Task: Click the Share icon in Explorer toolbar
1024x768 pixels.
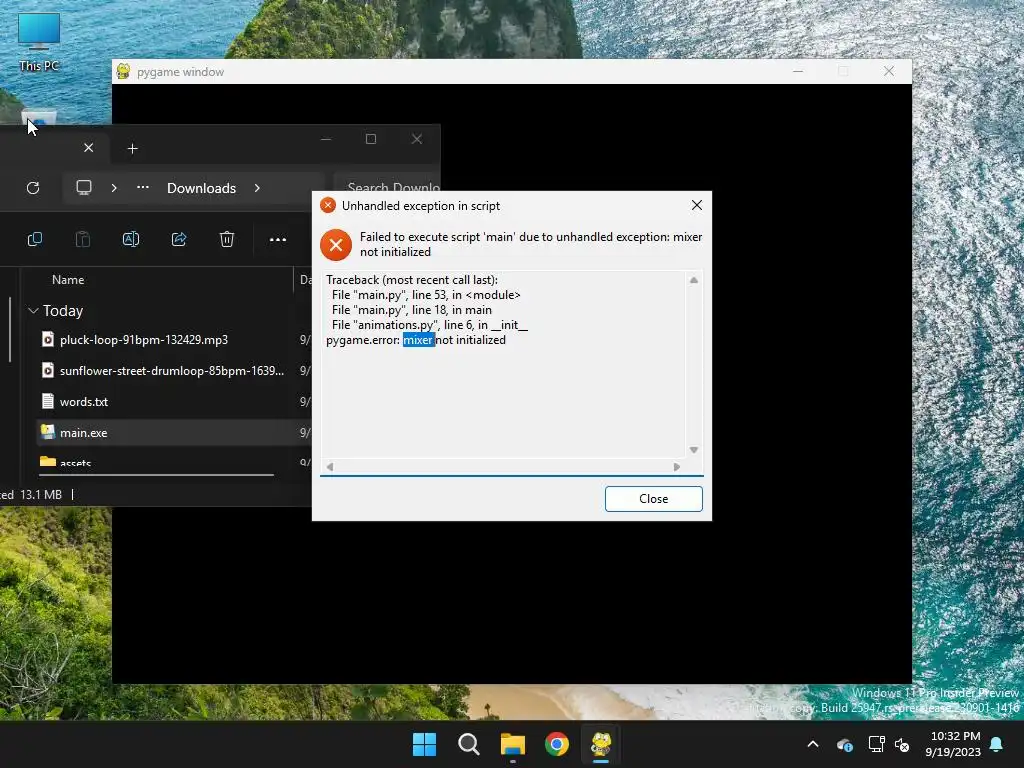Action: click(x=179, y=240)
